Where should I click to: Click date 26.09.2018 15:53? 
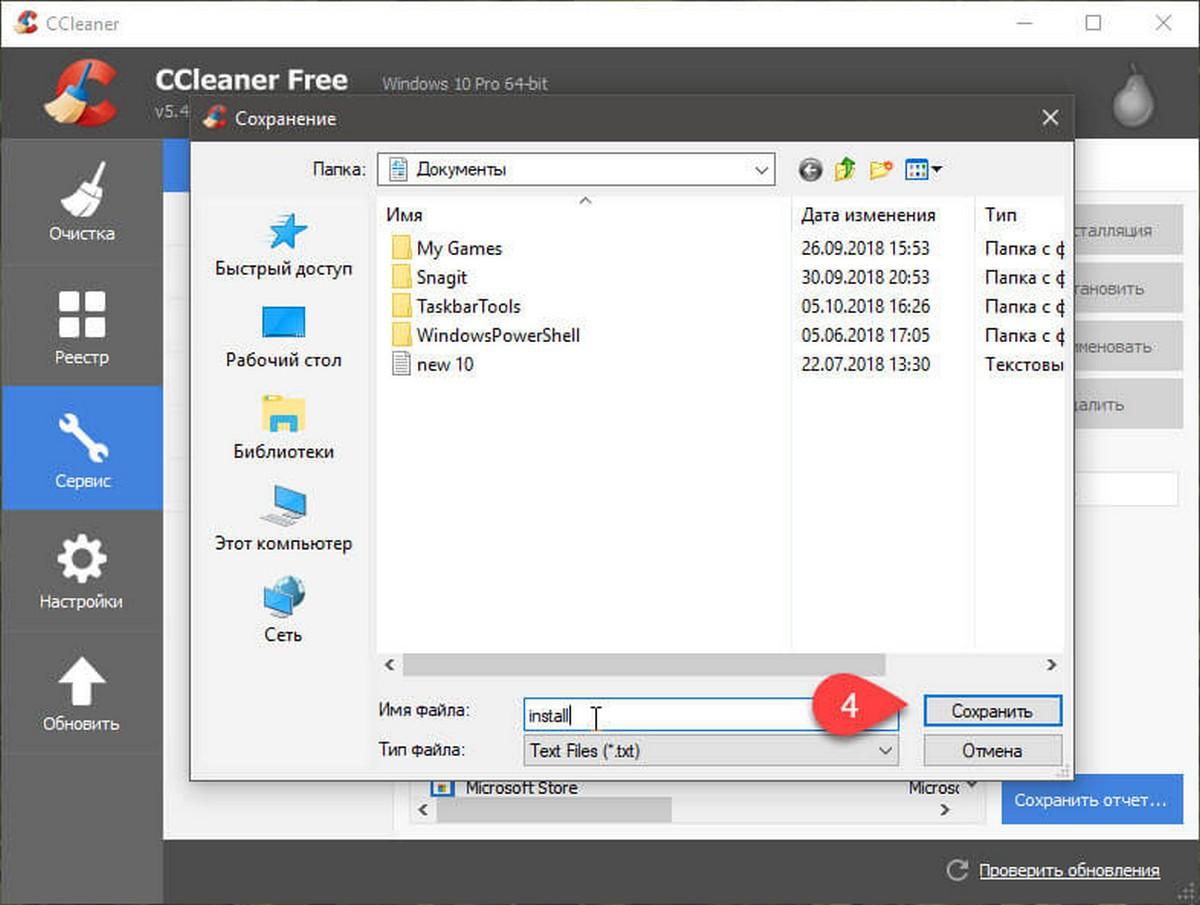(866, 248)
